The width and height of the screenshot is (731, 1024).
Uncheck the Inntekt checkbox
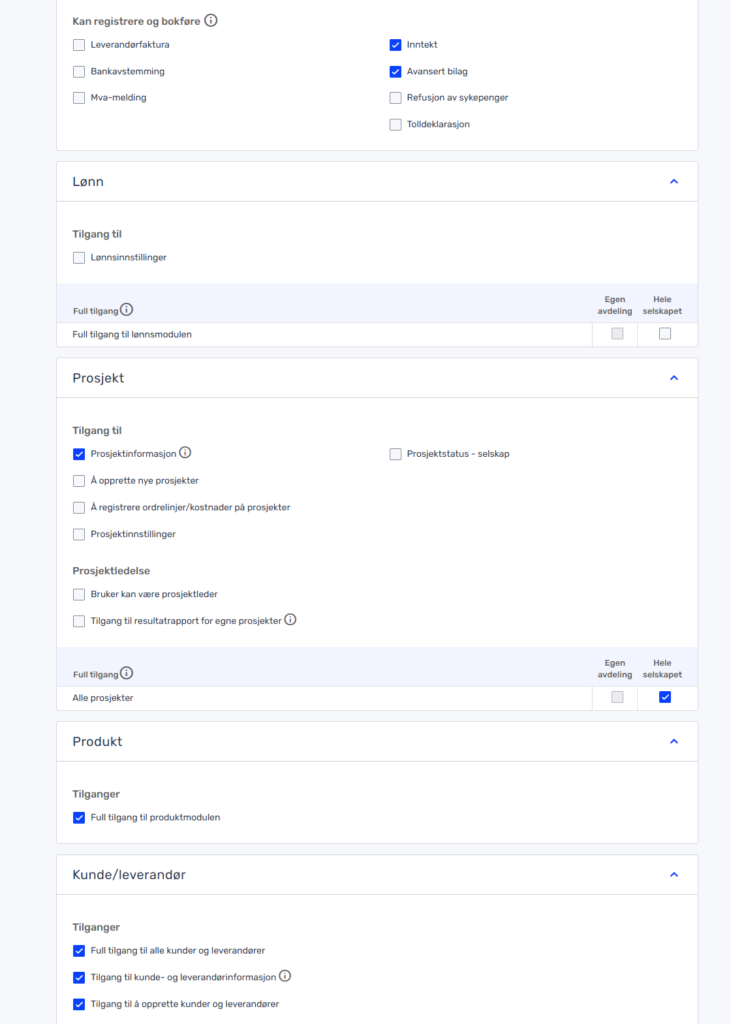click(x=395, y=45)
